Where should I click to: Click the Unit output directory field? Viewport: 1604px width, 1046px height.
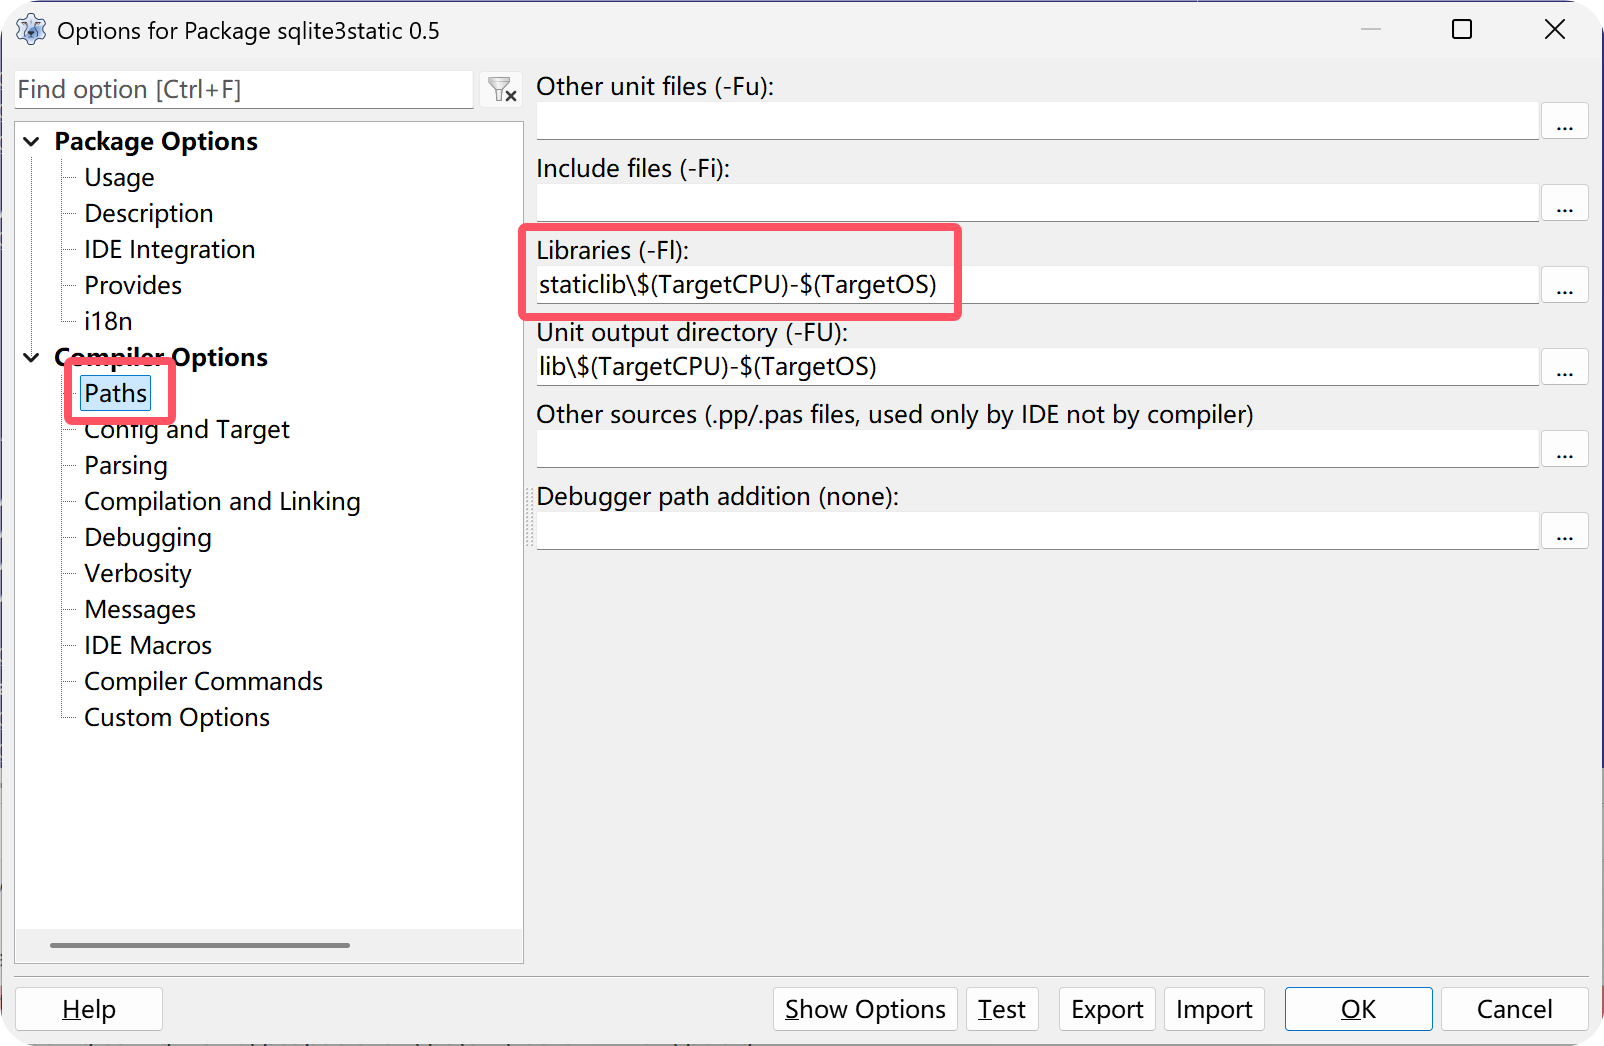1037,367
